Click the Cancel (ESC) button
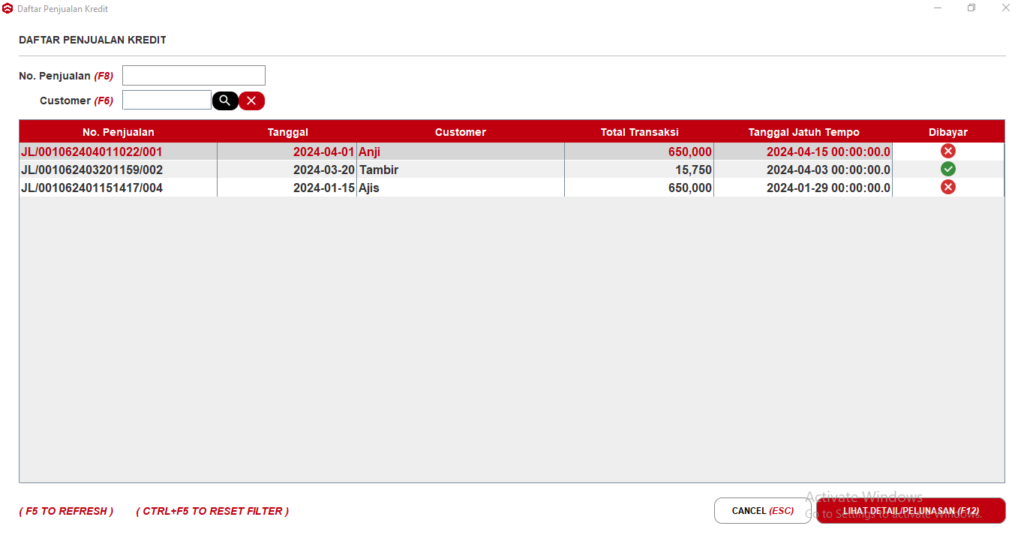The image size is (1024, 538). [x=762, y=511]
